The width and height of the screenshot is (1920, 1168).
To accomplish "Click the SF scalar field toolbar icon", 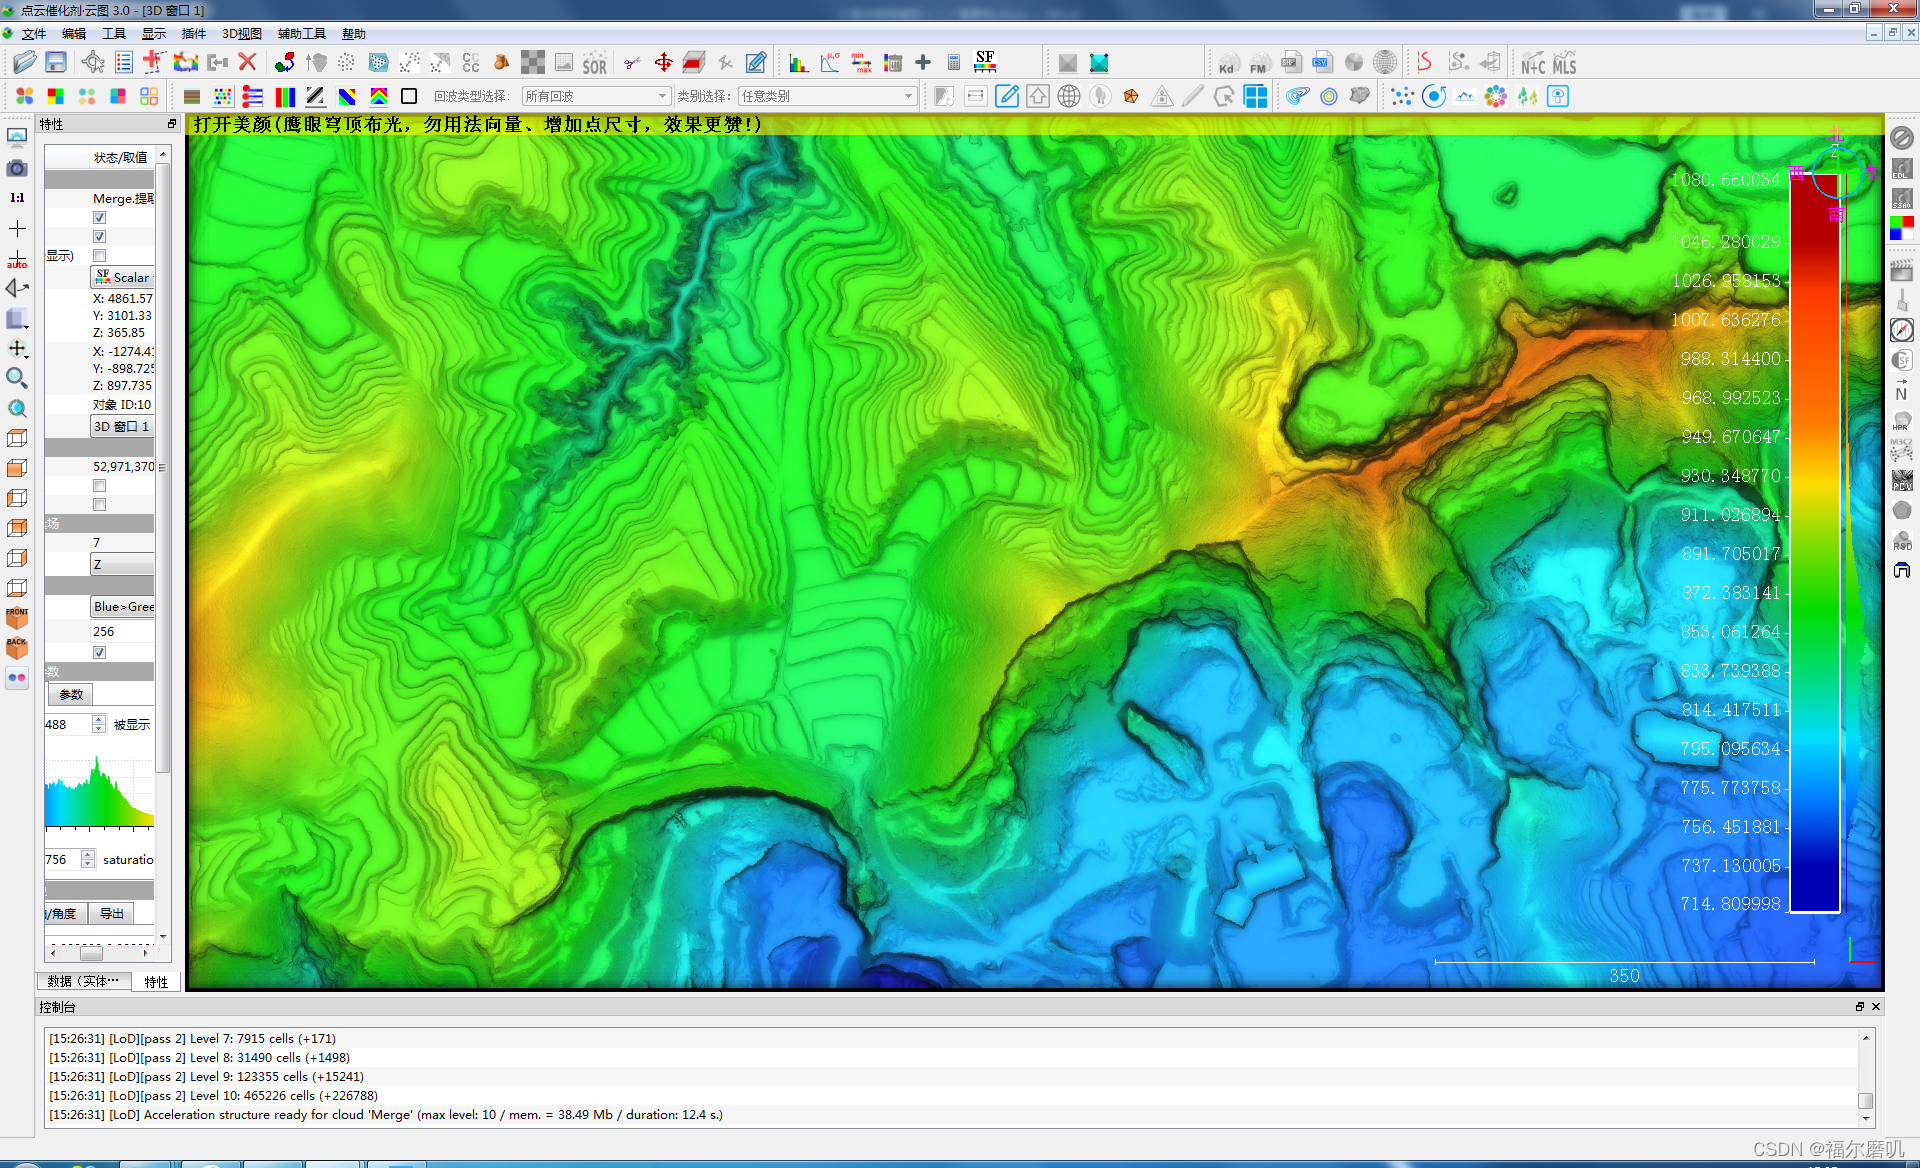I will pos(985,61).
